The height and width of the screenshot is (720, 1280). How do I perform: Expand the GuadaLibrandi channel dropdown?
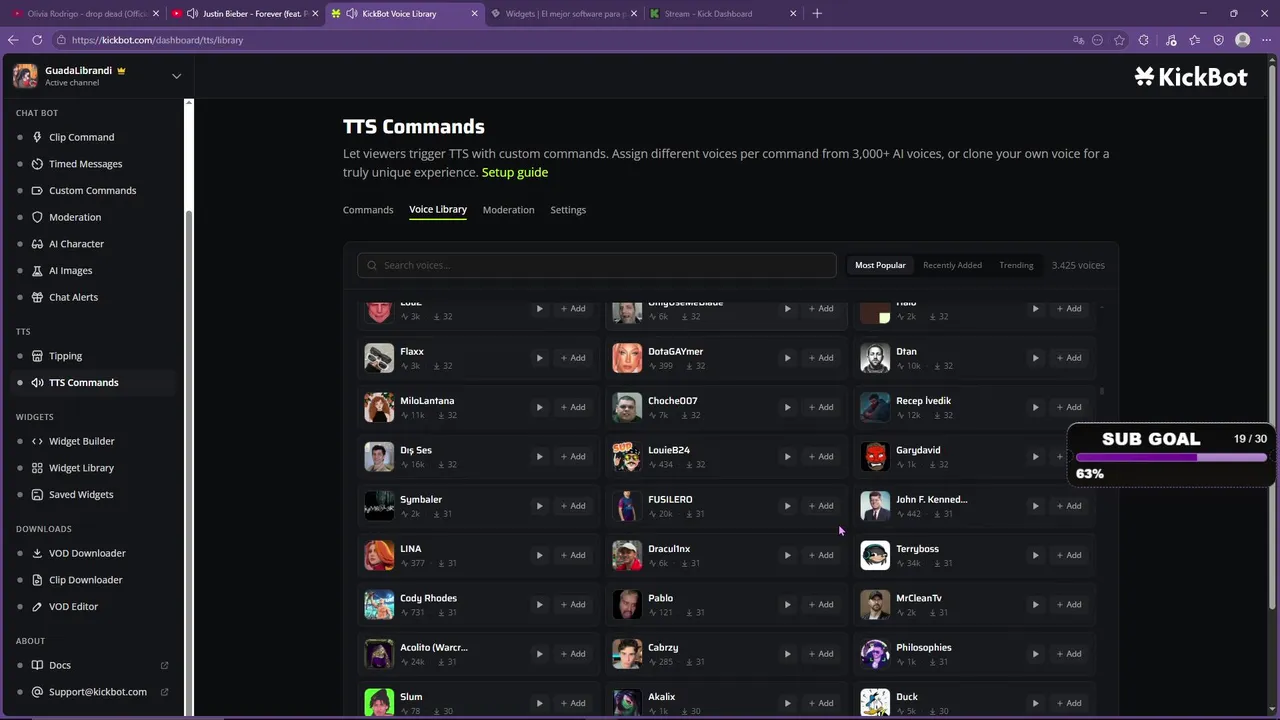[176, 76]
